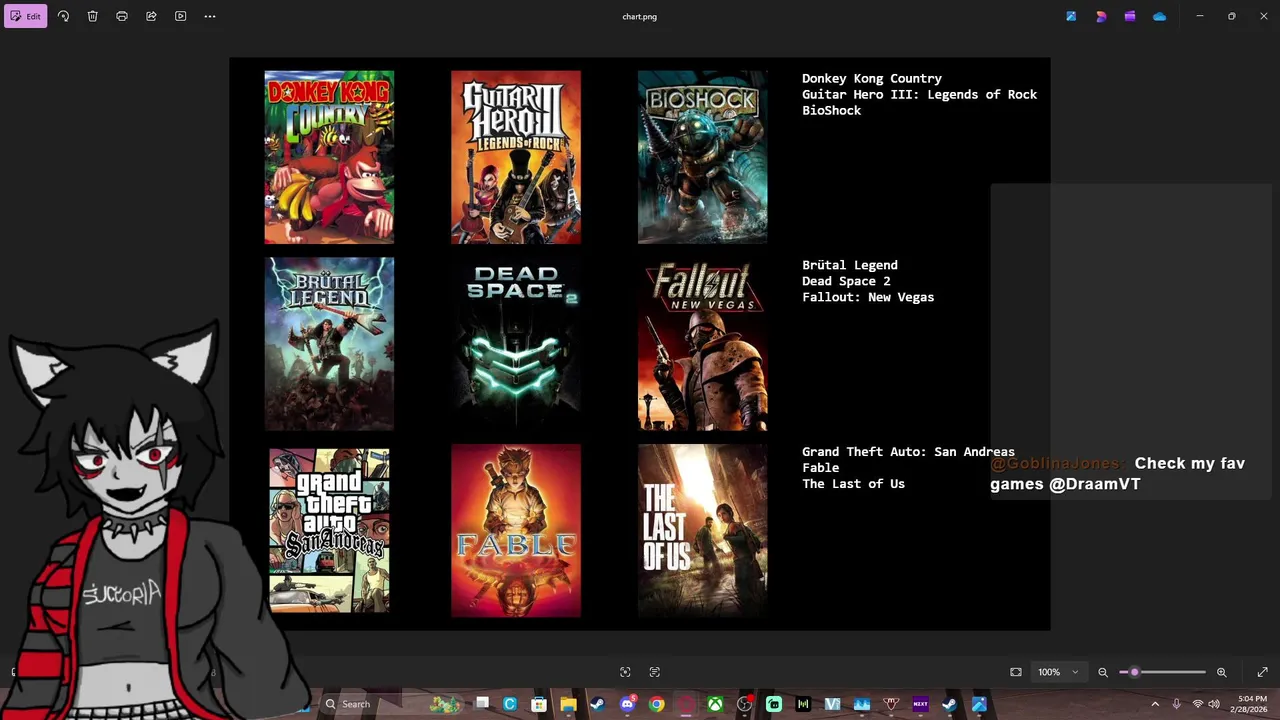Click the BioShock cover art

(703, 157)
